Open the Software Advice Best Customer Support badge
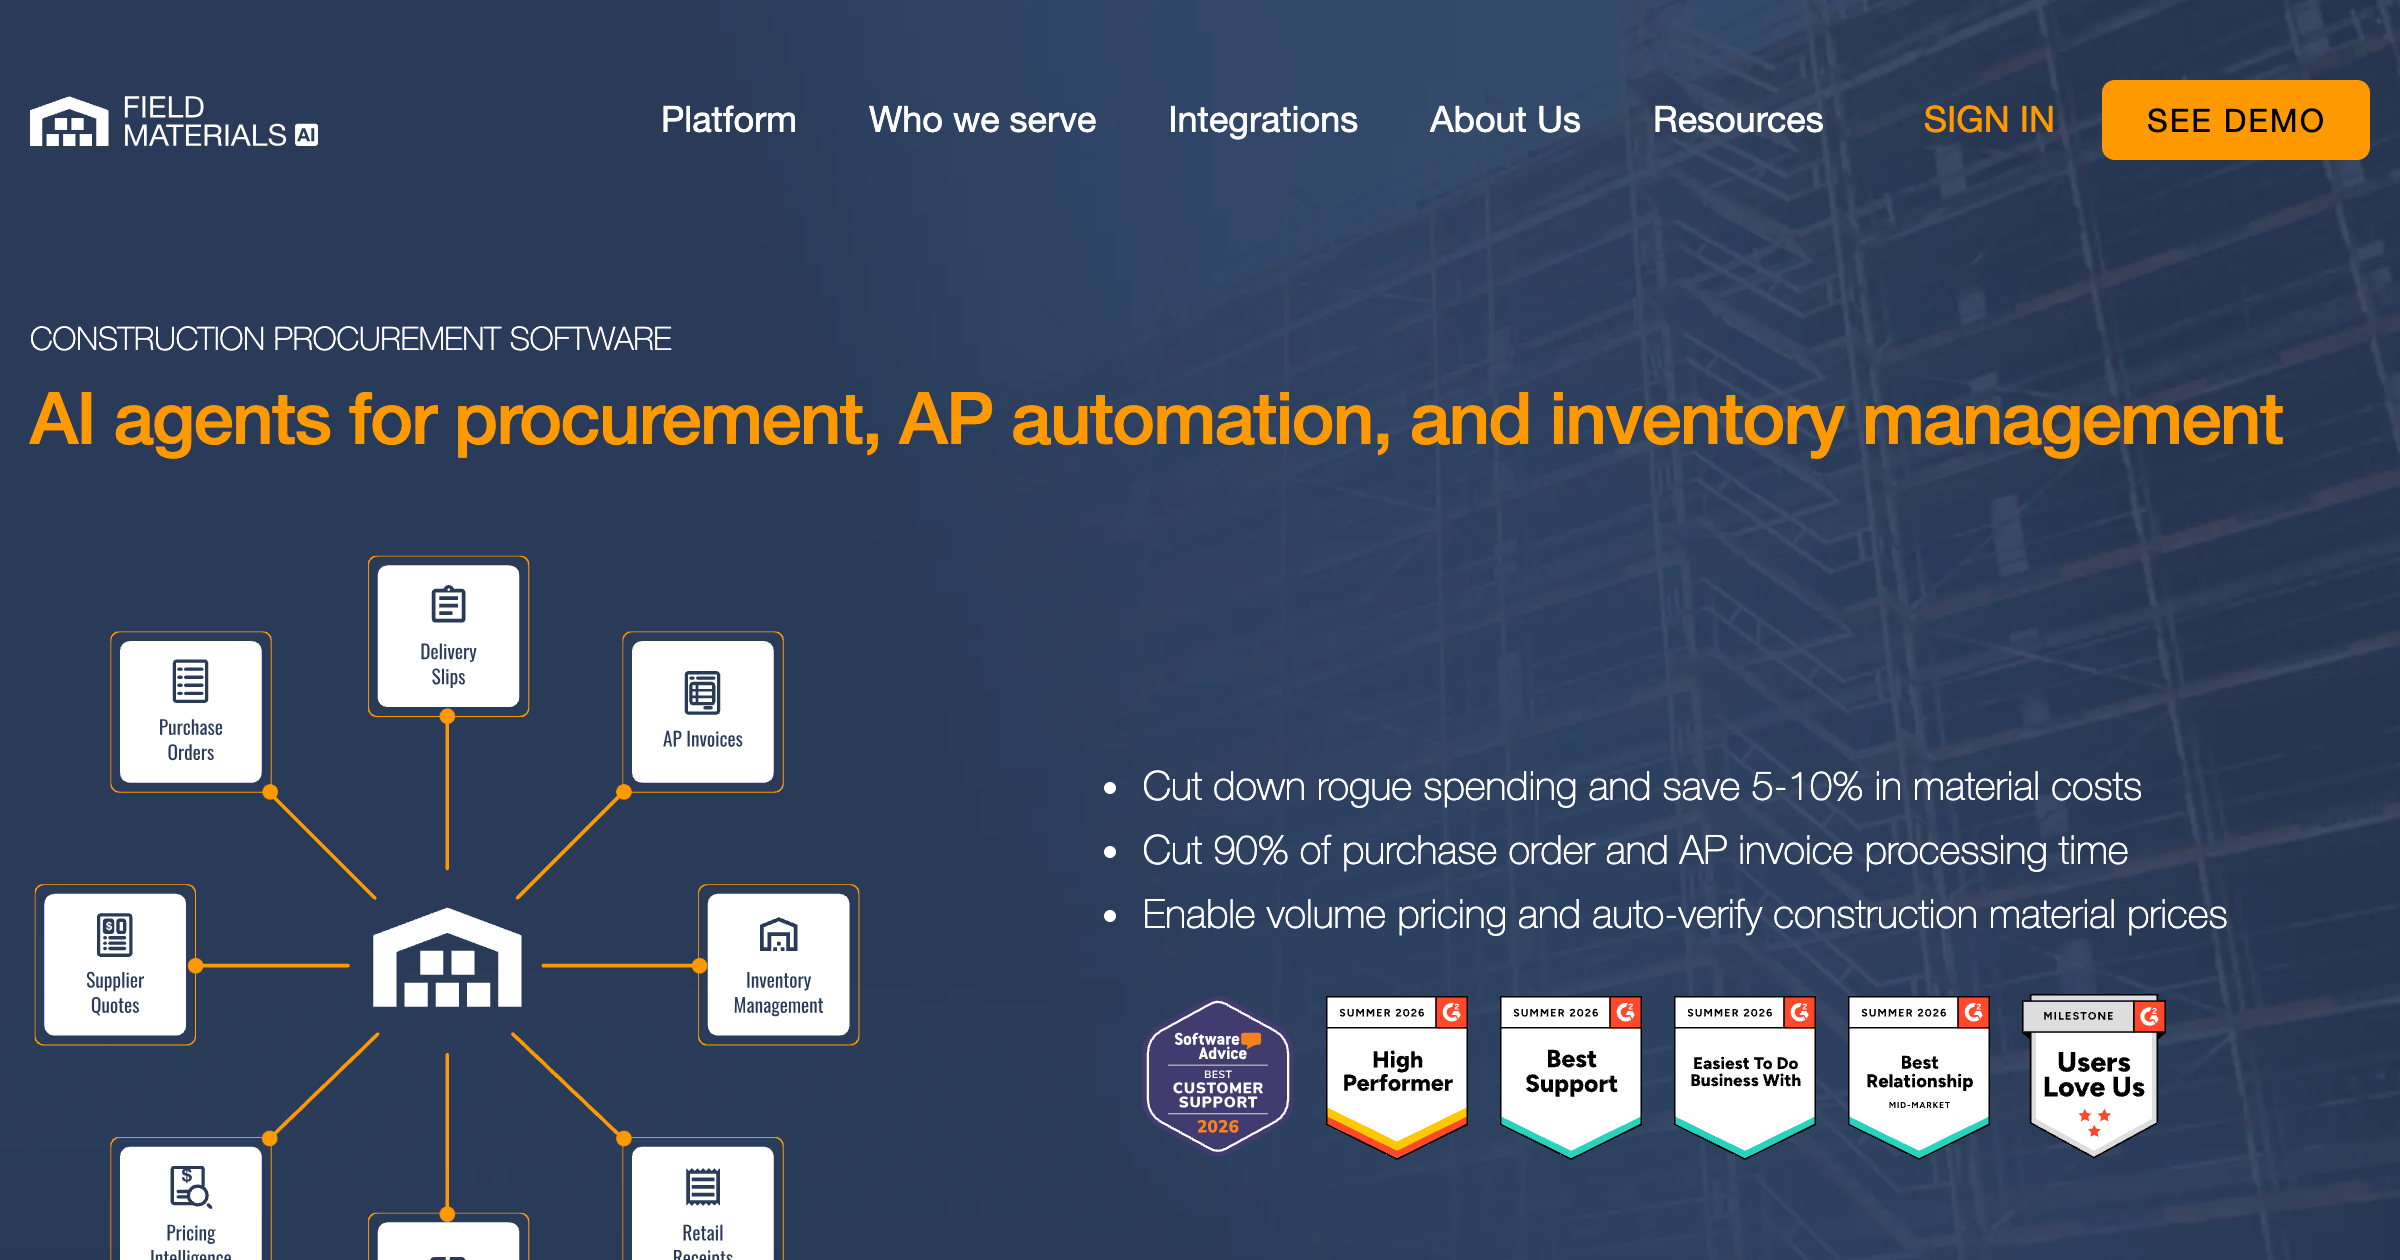 (x=1217, y=1076)
